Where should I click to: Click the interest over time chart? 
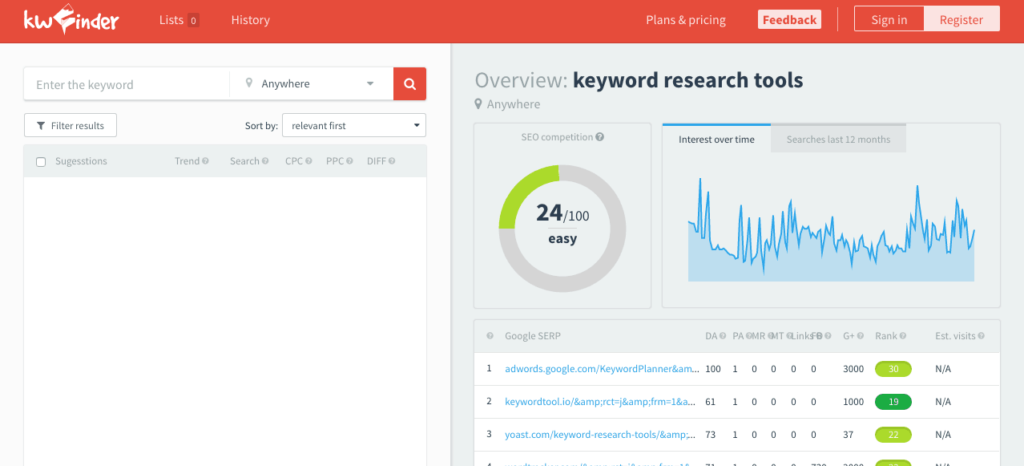(831, 230)
